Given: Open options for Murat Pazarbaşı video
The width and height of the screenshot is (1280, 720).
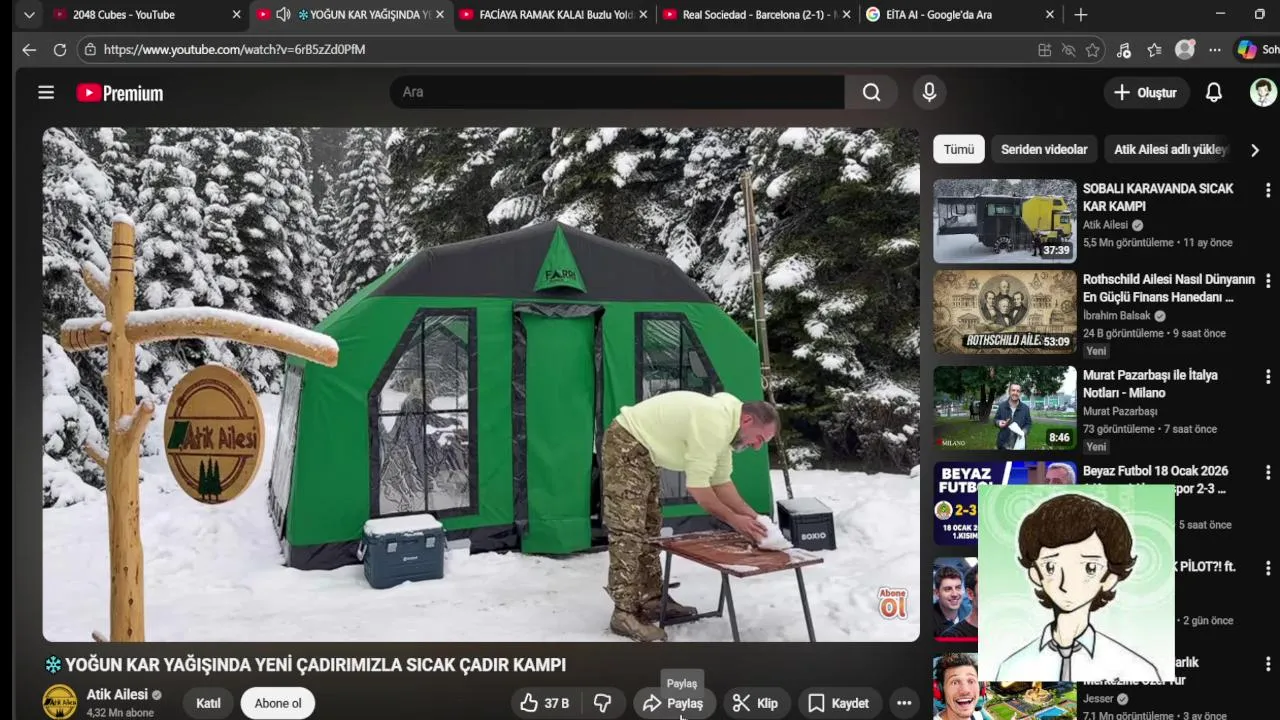Looking at the screenshot, I should pos(1268,377).
